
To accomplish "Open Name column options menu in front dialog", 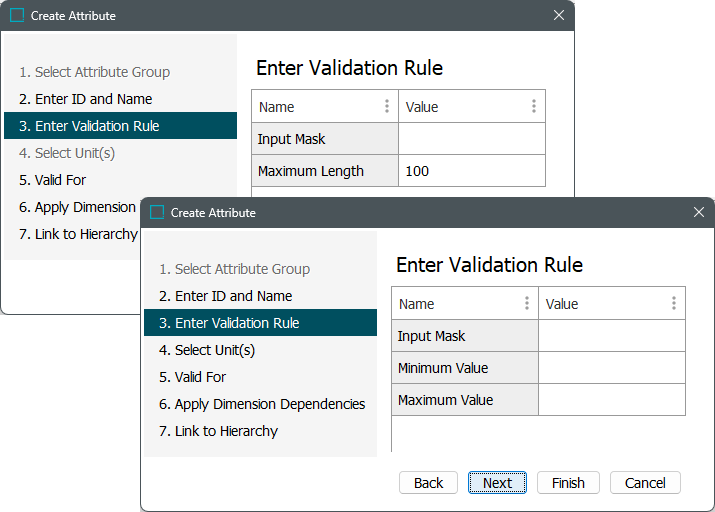I will (527, 304).
